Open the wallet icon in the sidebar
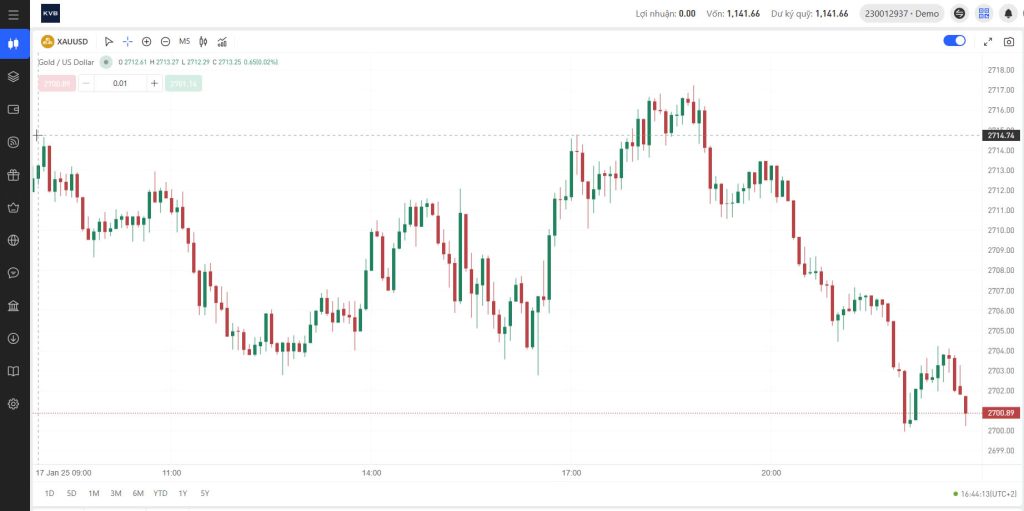The image size is (1024, 511). [14, 109]
